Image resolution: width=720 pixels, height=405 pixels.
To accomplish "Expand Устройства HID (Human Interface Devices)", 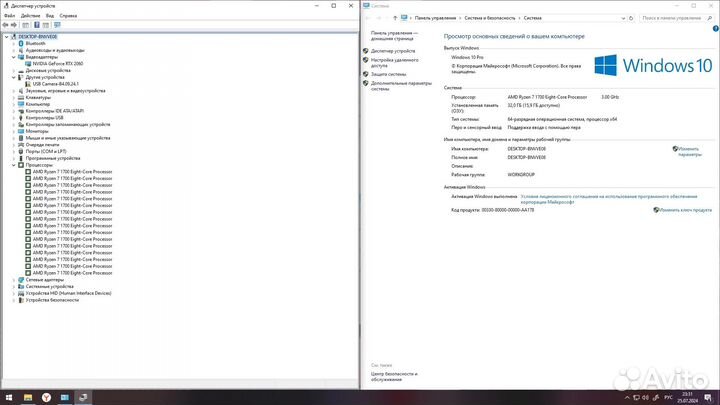I will click(14, 293).
